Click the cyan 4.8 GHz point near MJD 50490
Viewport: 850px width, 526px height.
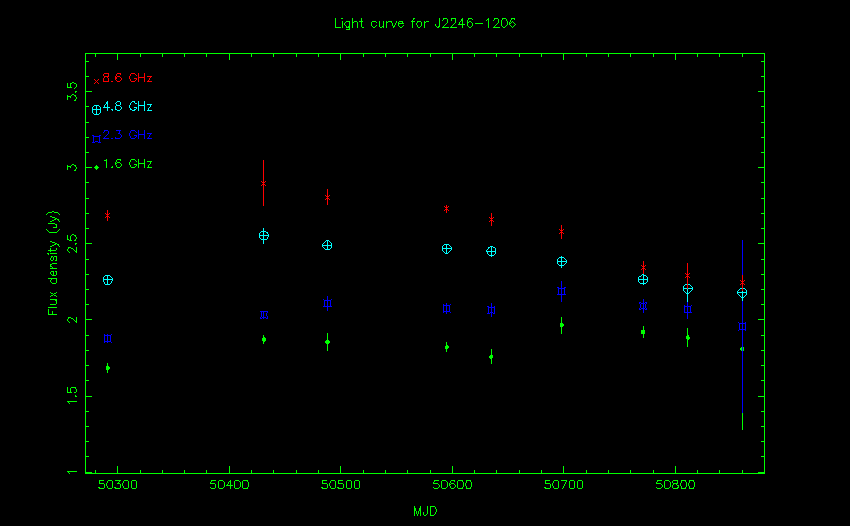(x=327, y=246)
